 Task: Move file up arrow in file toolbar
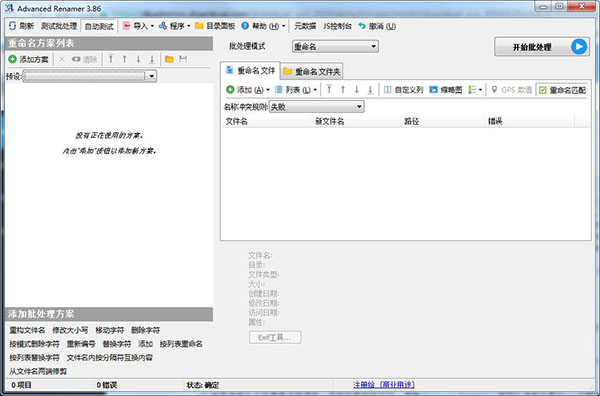(342, 90)
